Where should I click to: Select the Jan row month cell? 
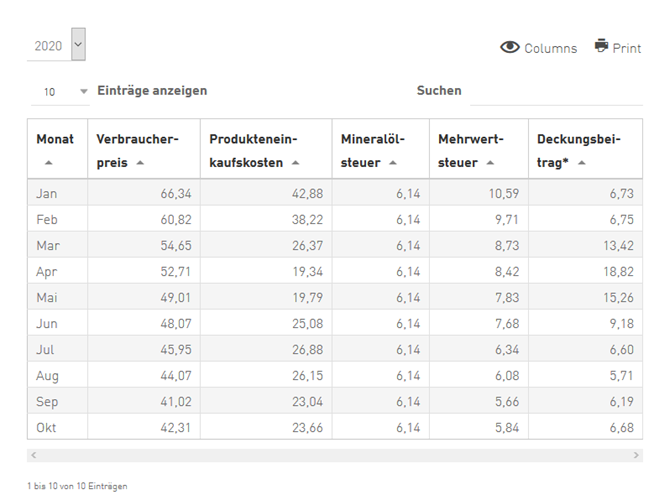(x=58, y=193)
